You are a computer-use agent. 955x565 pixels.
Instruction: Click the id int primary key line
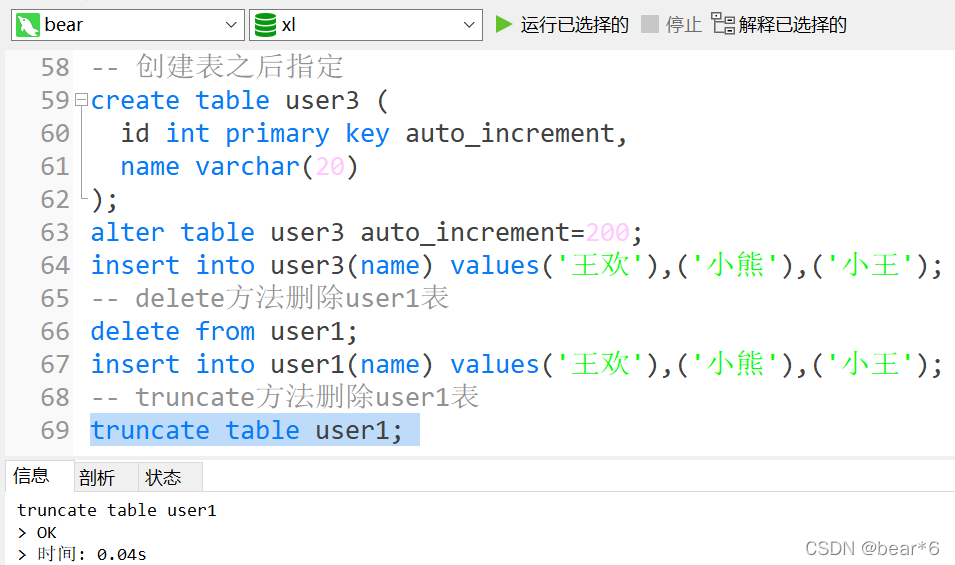(373, 133)
